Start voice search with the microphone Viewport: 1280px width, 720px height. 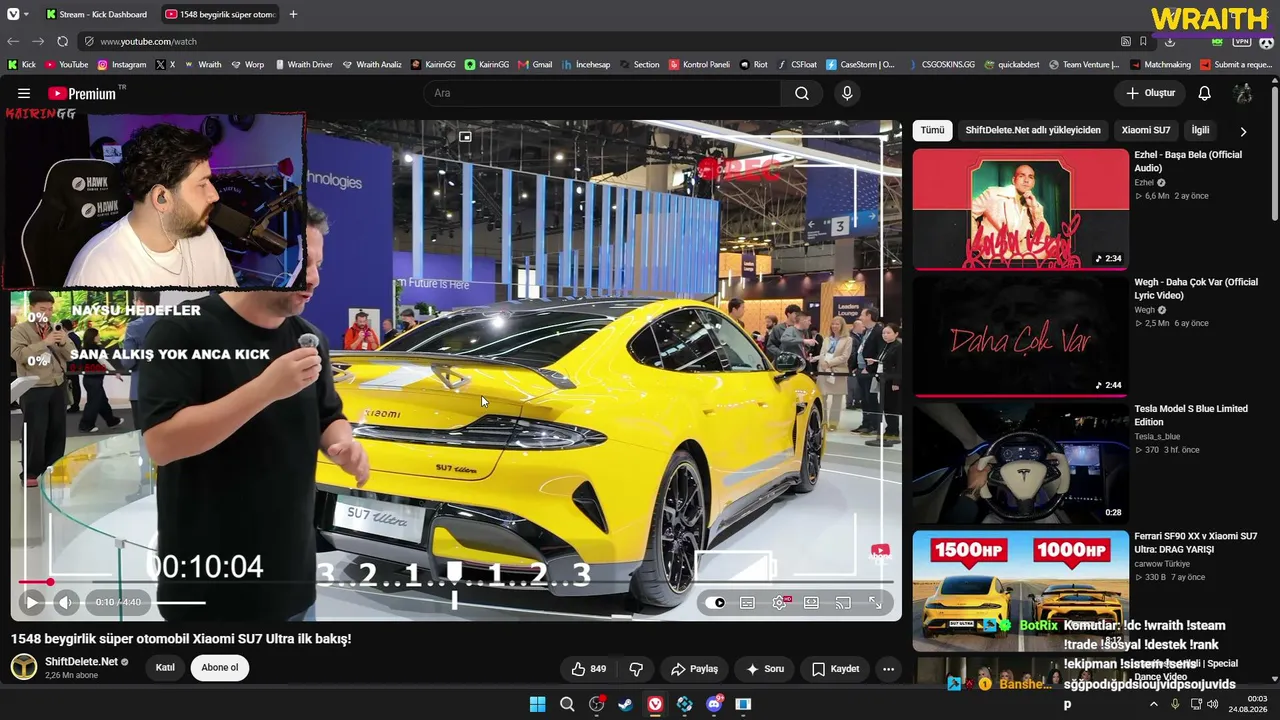tap(847, 93)
